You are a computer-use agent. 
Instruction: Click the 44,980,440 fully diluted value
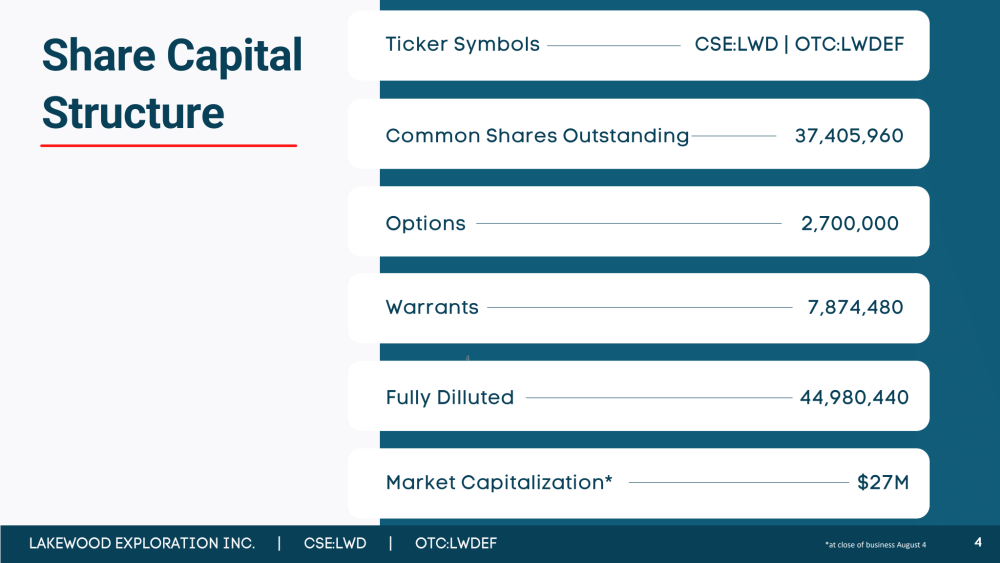pyautogui.click(x=854, y=397)
